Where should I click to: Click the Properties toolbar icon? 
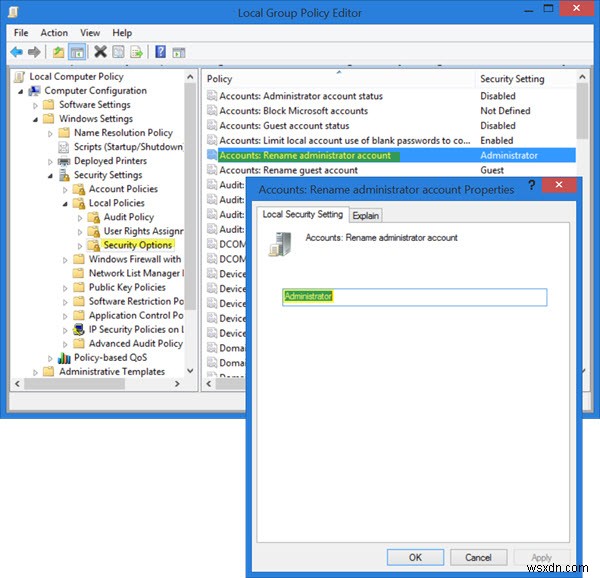(x=118, y=52)
